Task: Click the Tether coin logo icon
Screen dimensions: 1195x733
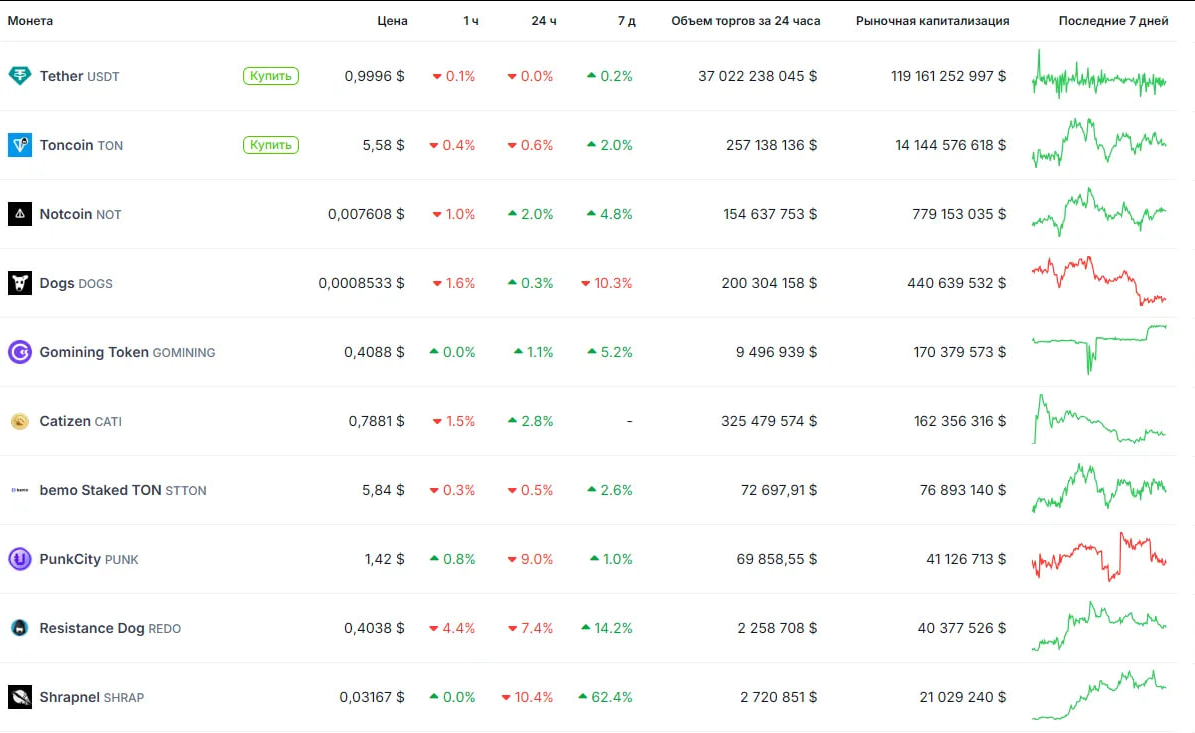Action: click(x=20, y=75)
